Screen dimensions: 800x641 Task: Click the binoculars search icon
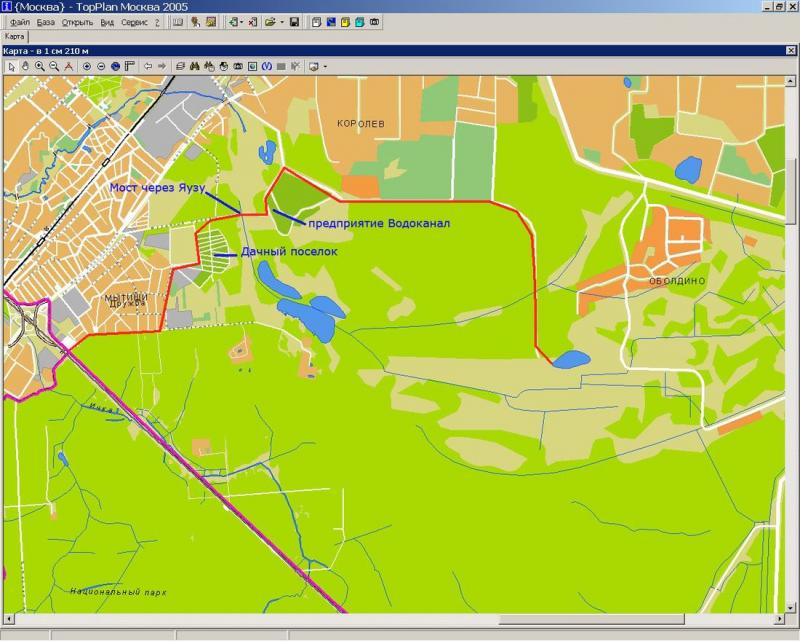click(x=194, y=66)
